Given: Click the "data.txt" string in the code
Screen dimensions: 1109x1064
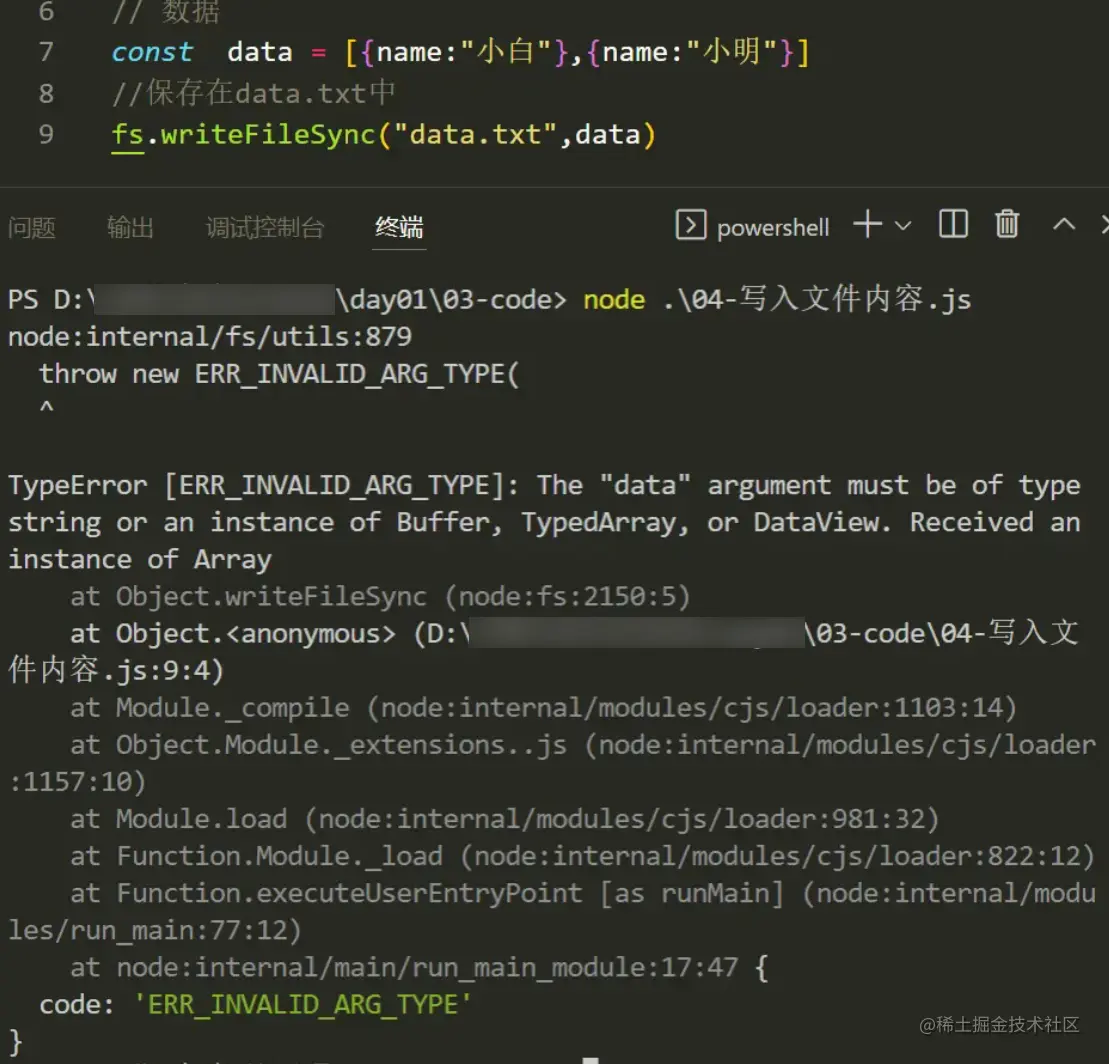Looking at the screenshot, I should tap(475, 134).
